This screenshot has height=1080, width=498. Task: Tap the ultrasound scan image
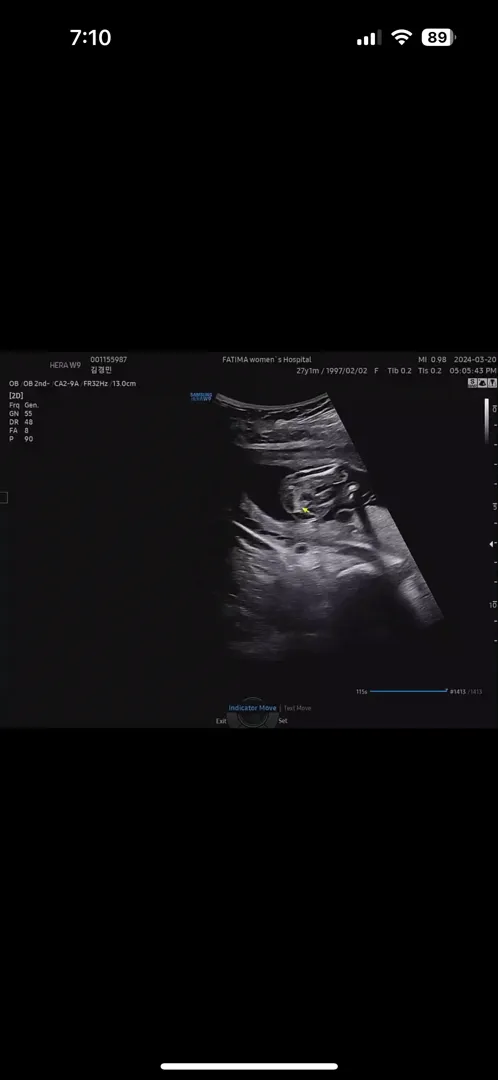click(328, 527)
